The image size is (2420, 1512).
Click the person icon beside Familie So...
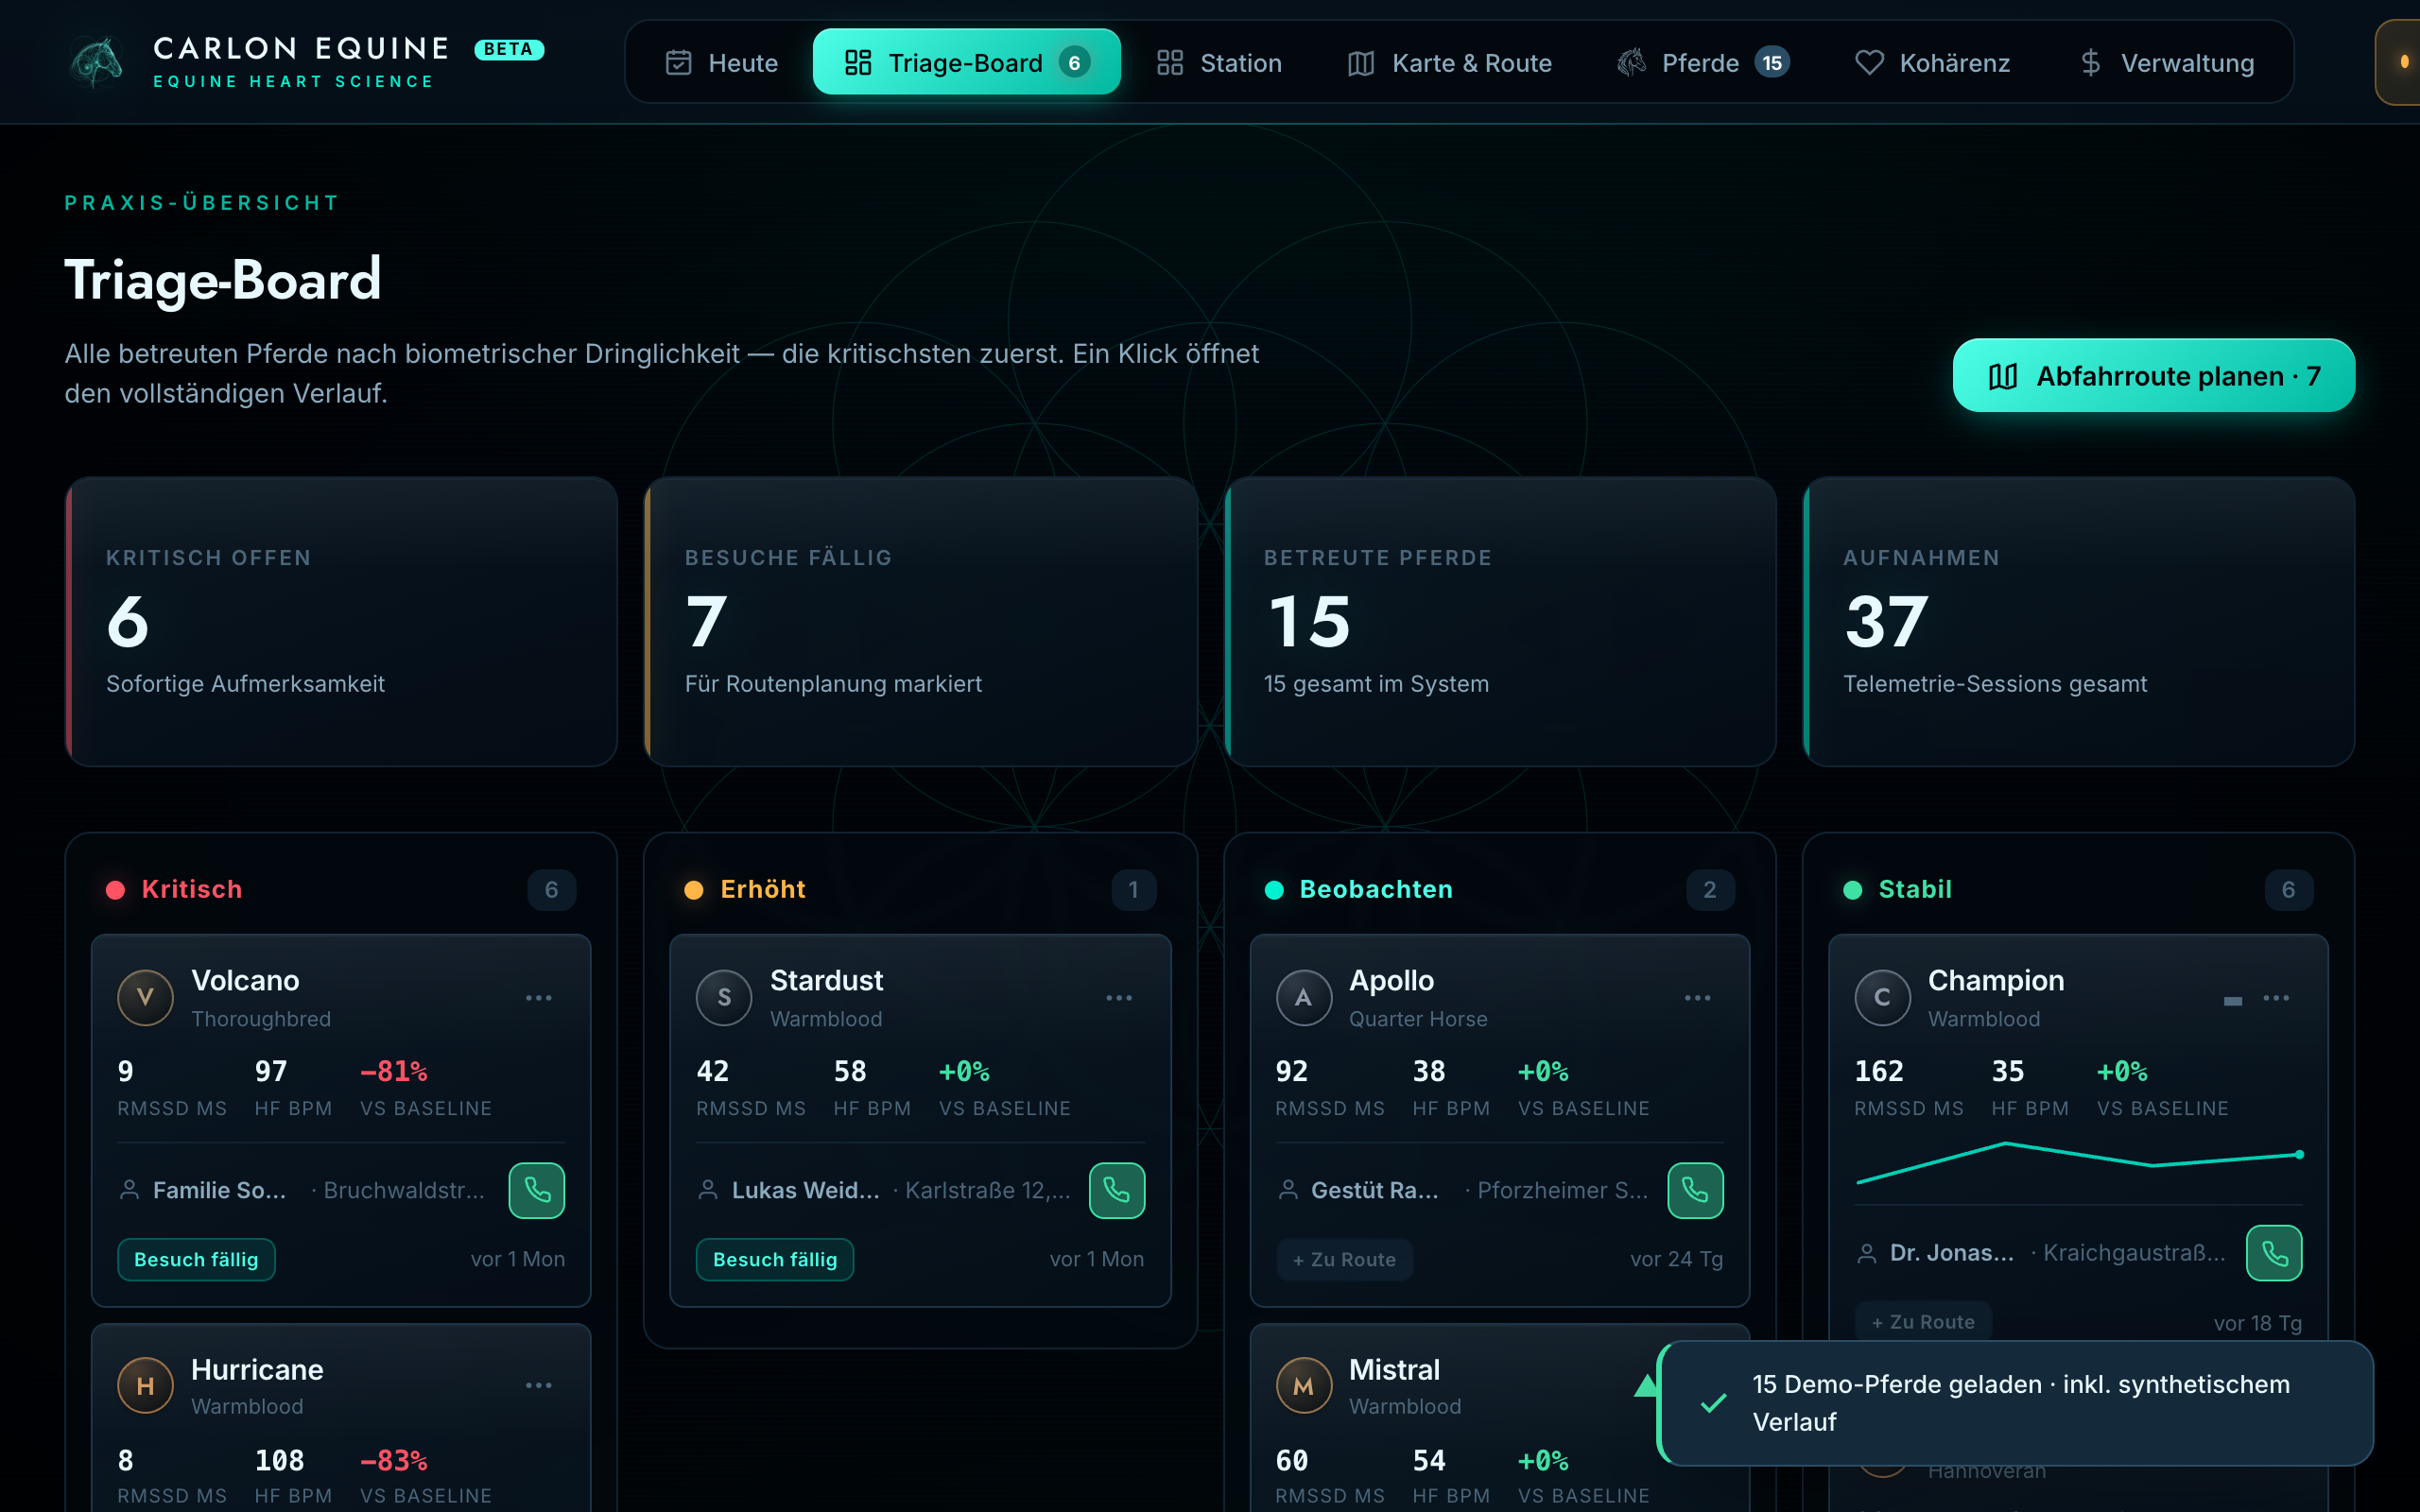tap(129, 1190)
